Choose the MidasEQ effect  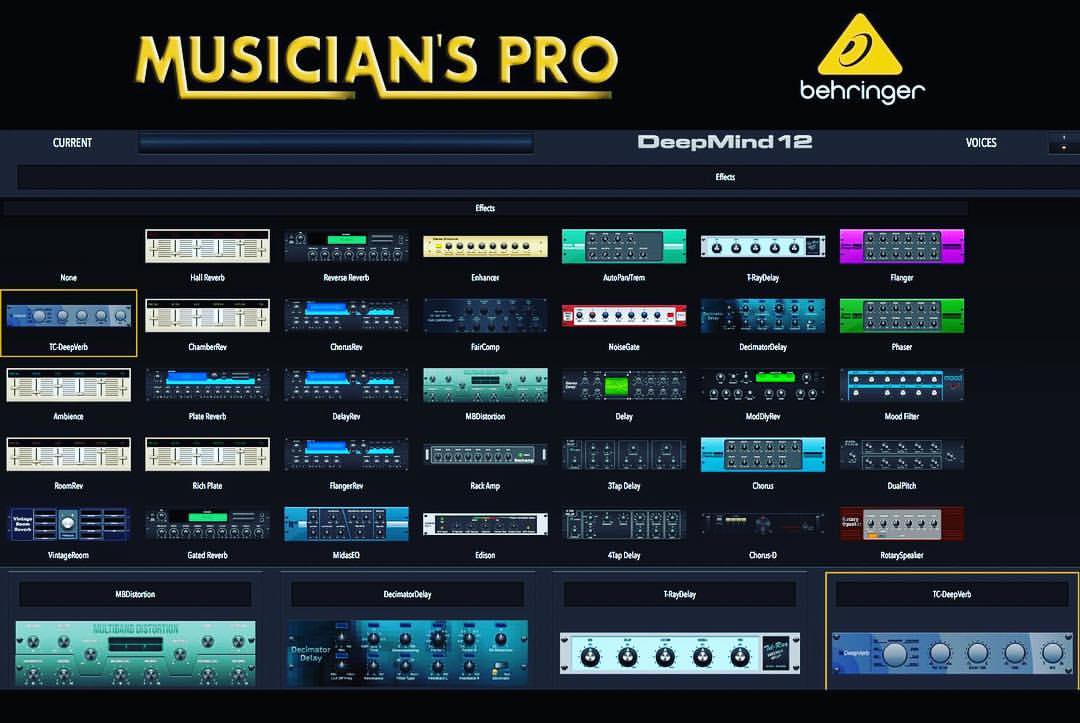(x=346, y=524)
